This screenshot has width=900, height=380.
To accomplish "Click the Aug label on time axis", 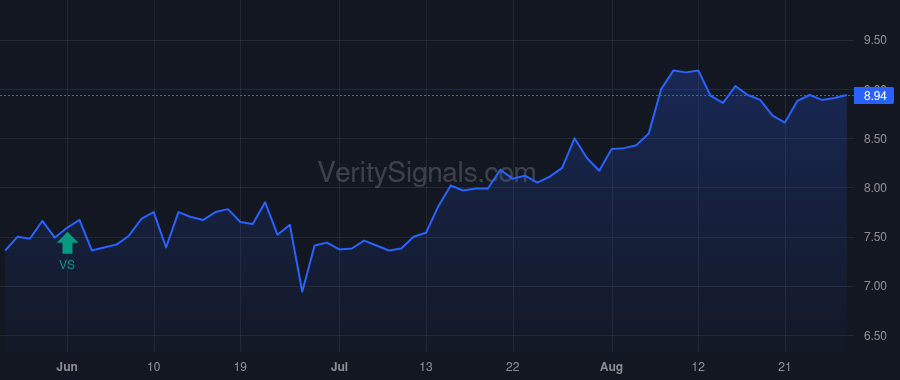I will click(x=612, y=366).
